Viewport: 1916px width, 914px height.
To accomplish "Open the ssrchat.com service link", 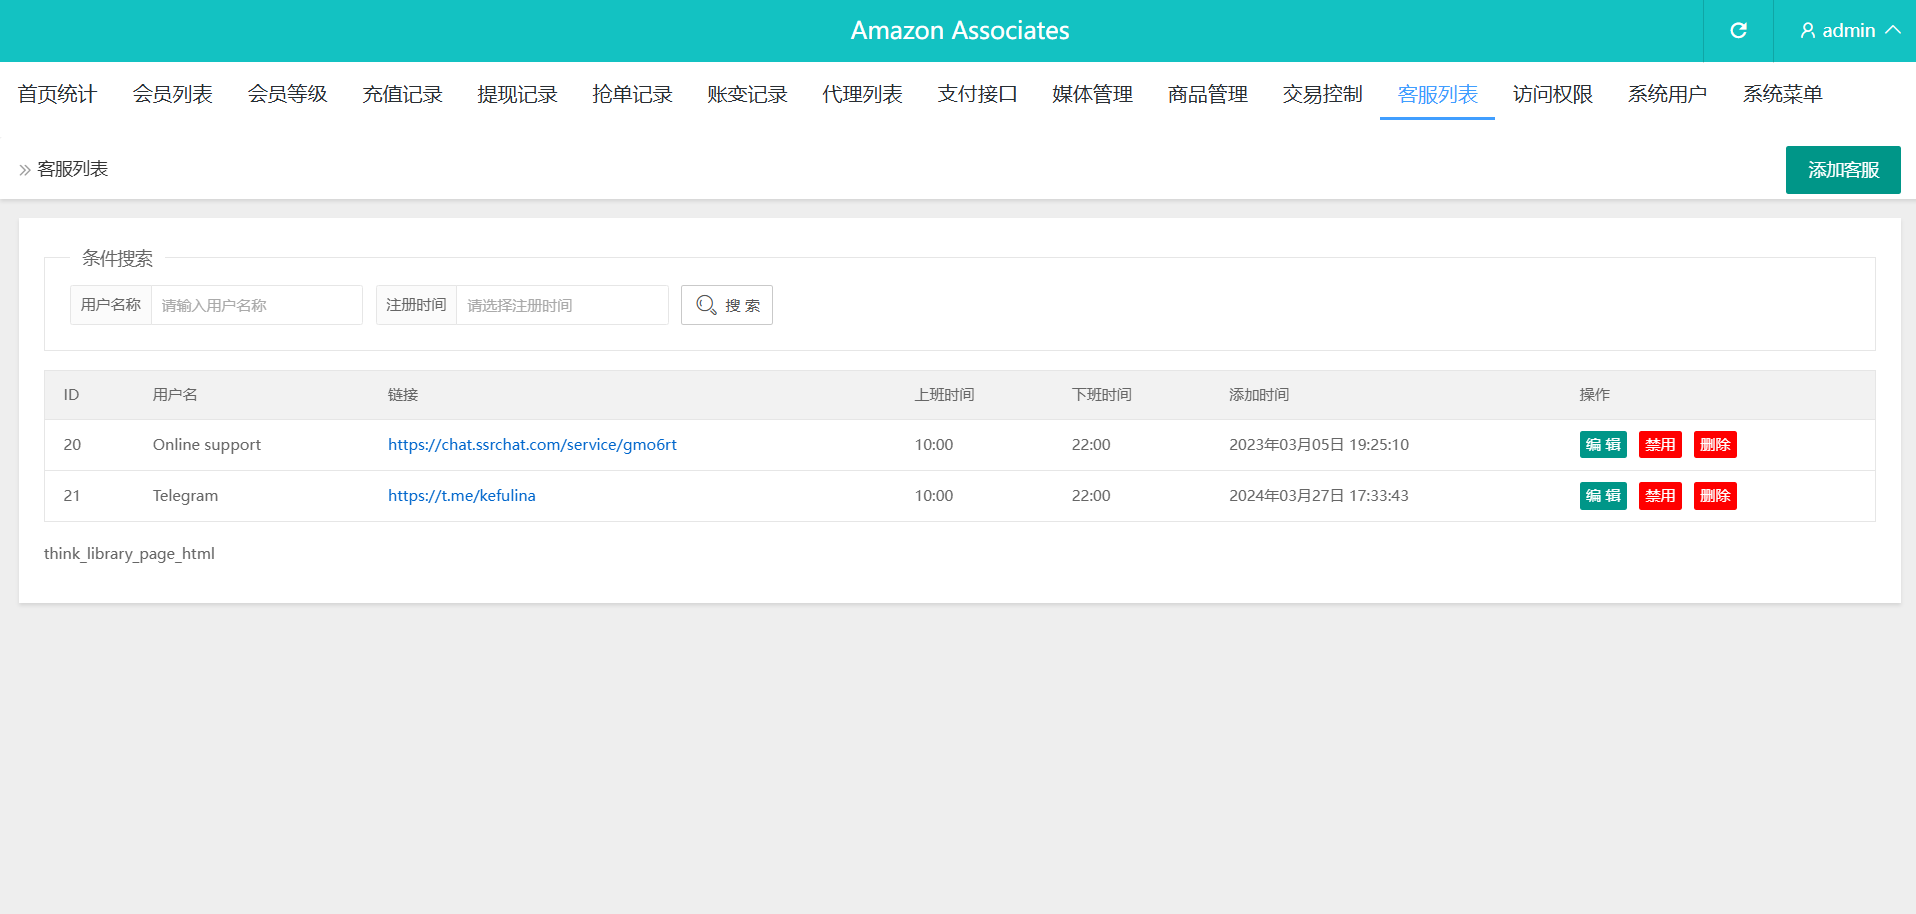I will (532, 445).
